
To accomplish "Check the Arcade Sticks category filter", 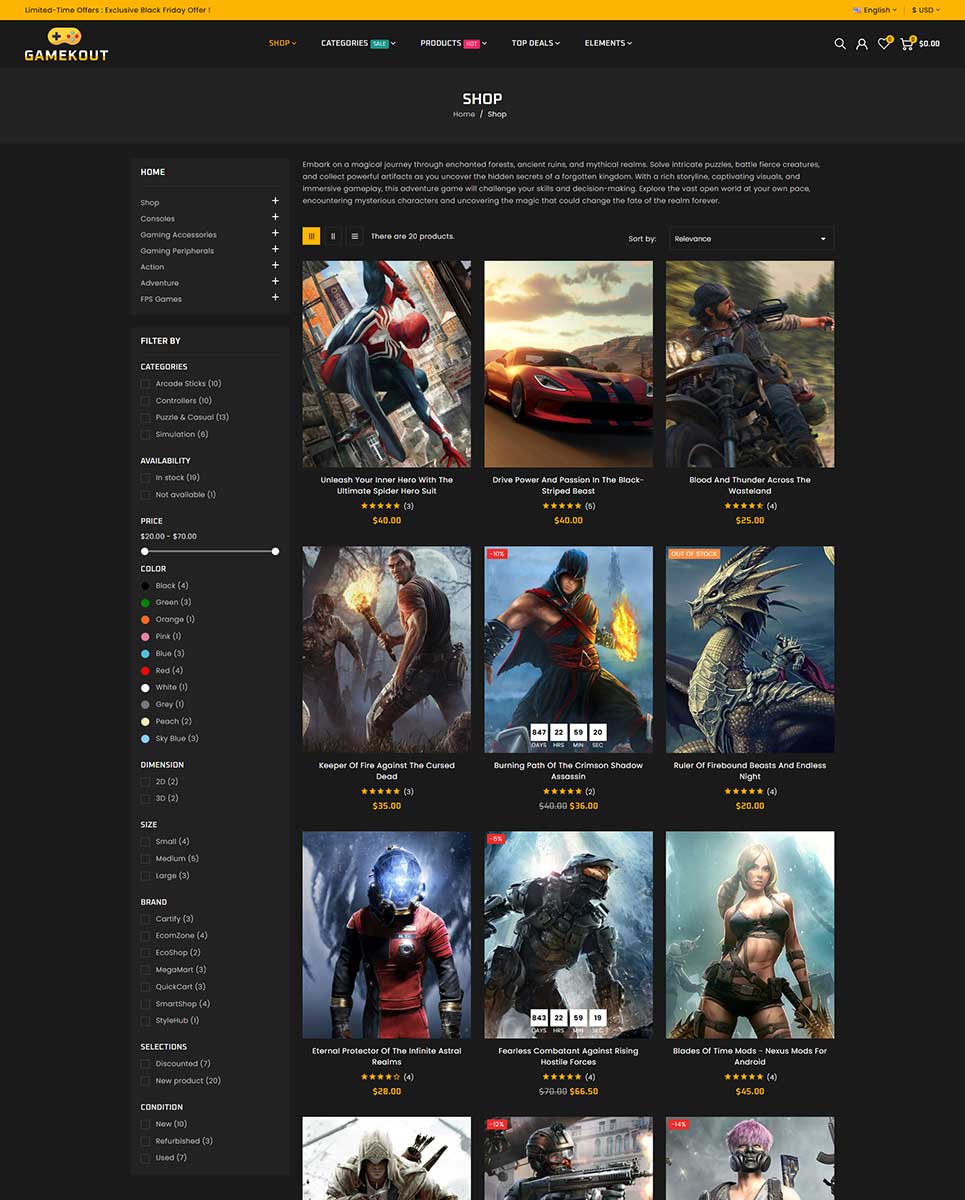I will pos(145,384).
